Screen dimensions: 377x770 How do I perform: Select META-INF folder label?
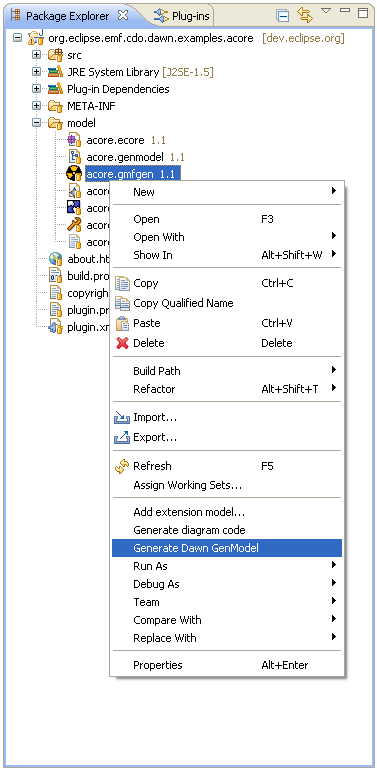[91, 106]
